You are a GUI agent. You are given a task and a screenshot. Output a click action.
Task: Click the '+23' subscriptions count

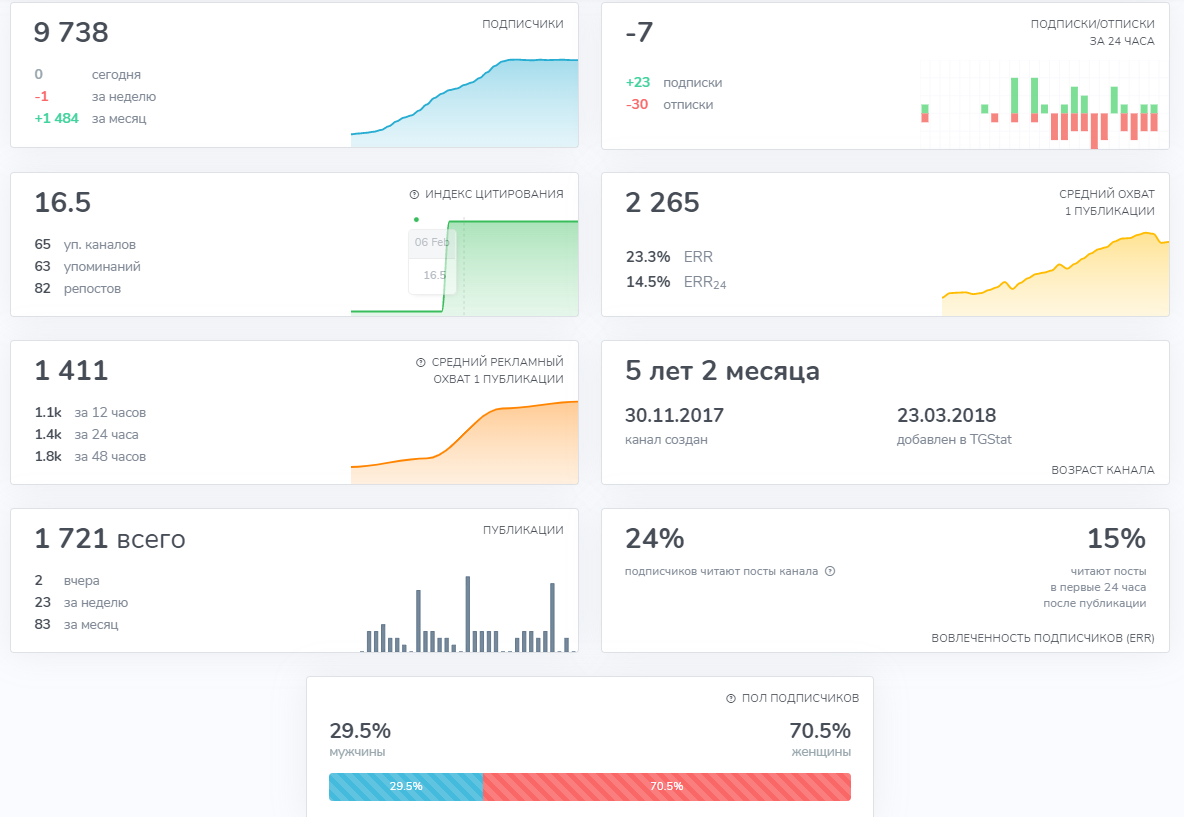coord(638,82)
